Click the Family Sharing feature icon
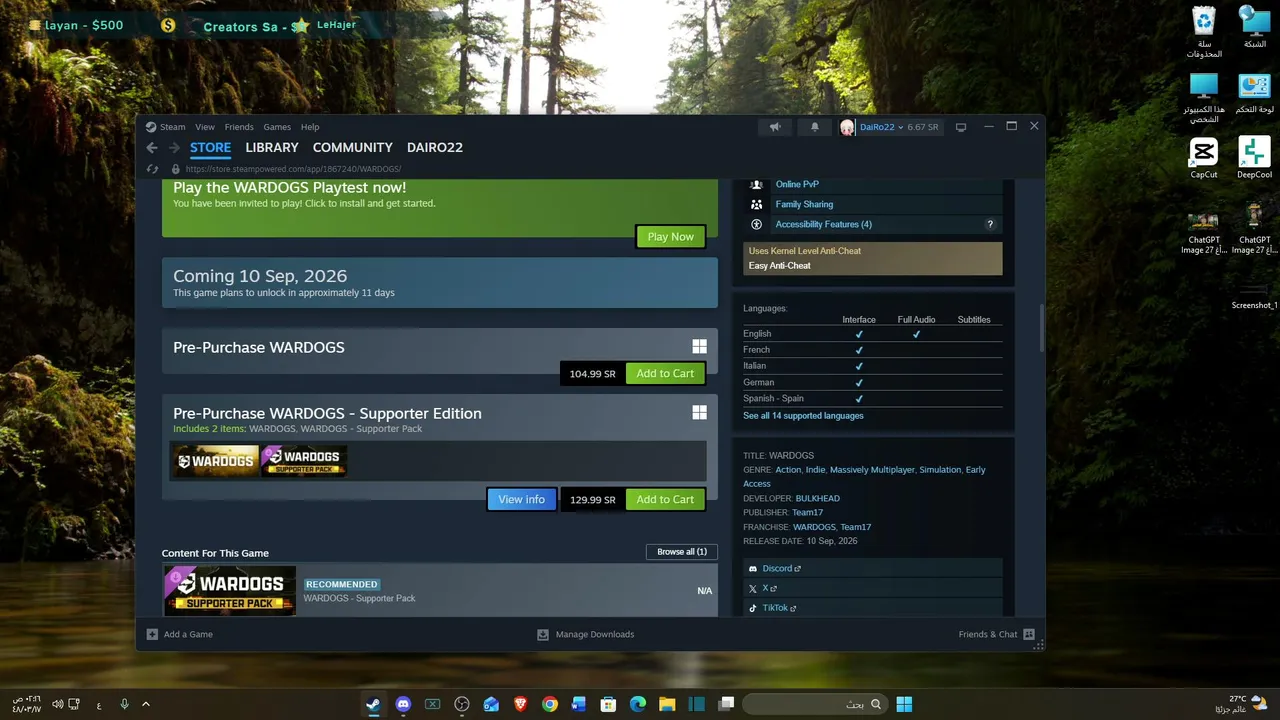The height and width of the screenshot is (720, 1280). (756, 204)
